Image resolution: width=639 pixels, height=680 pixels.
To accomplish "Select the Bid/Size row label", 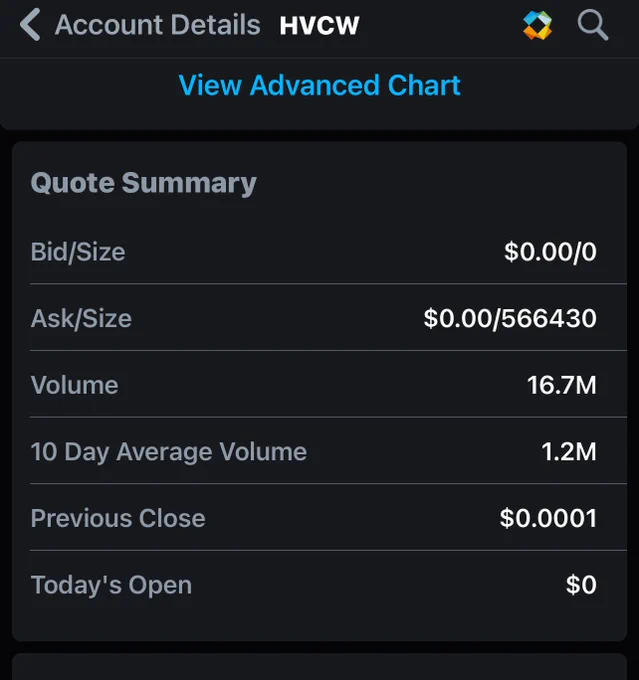I will coord(78,252).
